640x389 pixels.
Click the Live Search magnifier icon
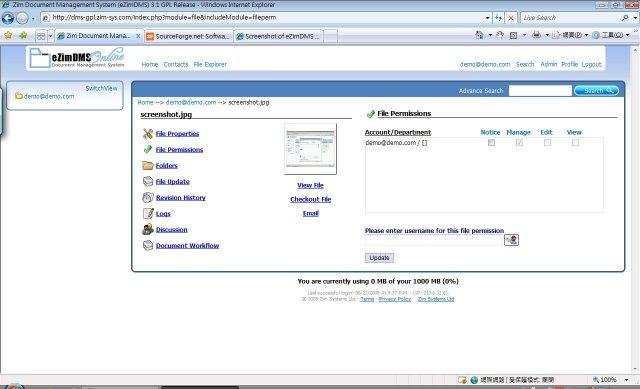pos(625,18)
